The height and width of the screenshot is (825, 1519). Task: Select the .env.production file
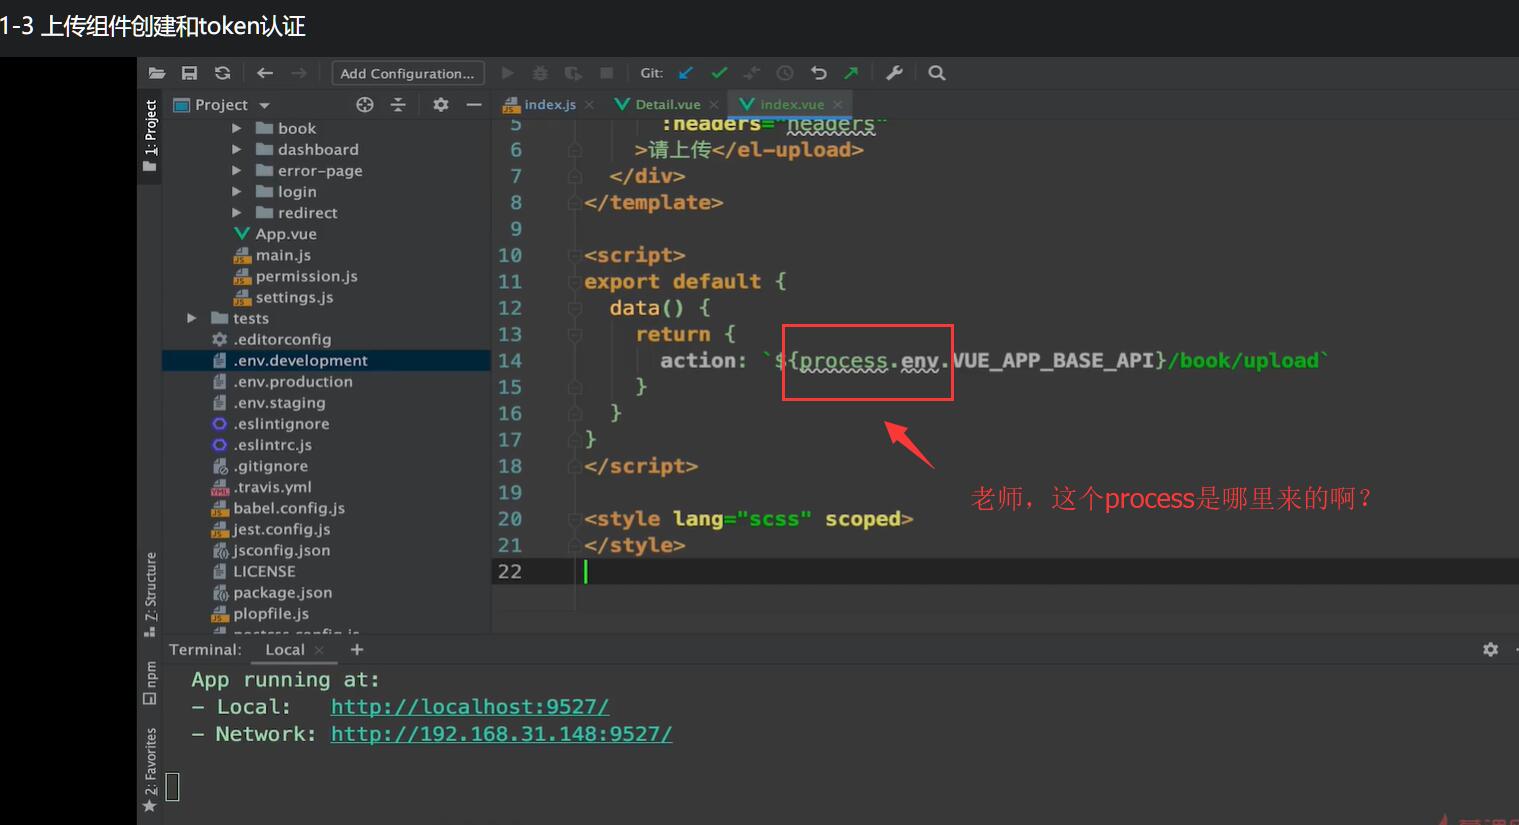pos(293,381)
